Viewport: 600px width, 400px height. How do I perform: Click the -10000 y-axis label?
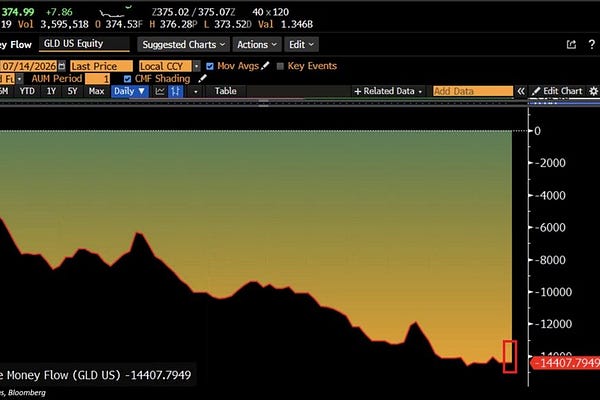[x=555, y=292]
